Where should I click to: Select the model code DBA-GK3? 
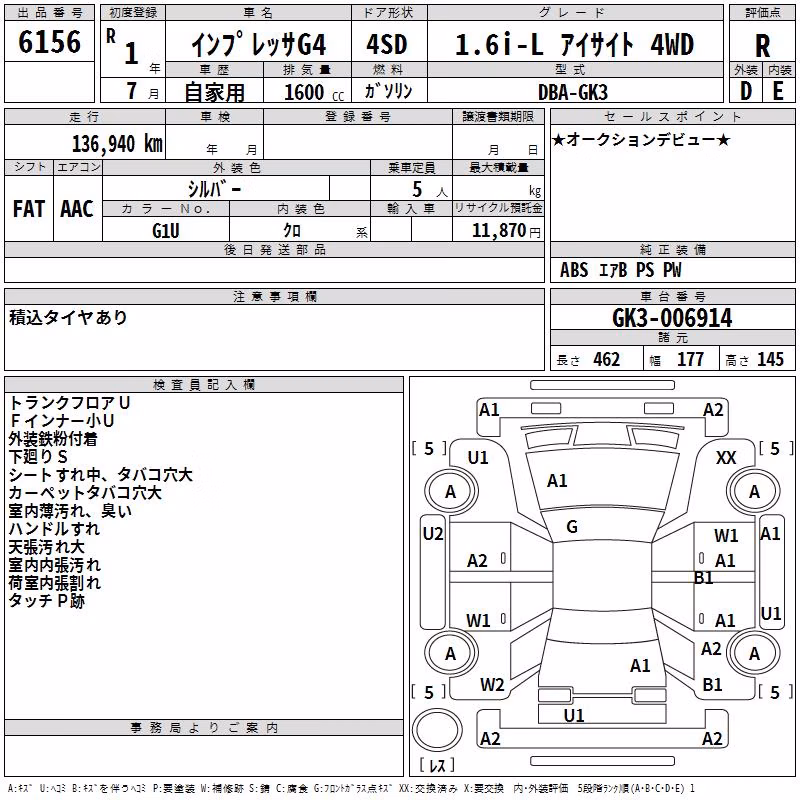click(x=573, y=92)
